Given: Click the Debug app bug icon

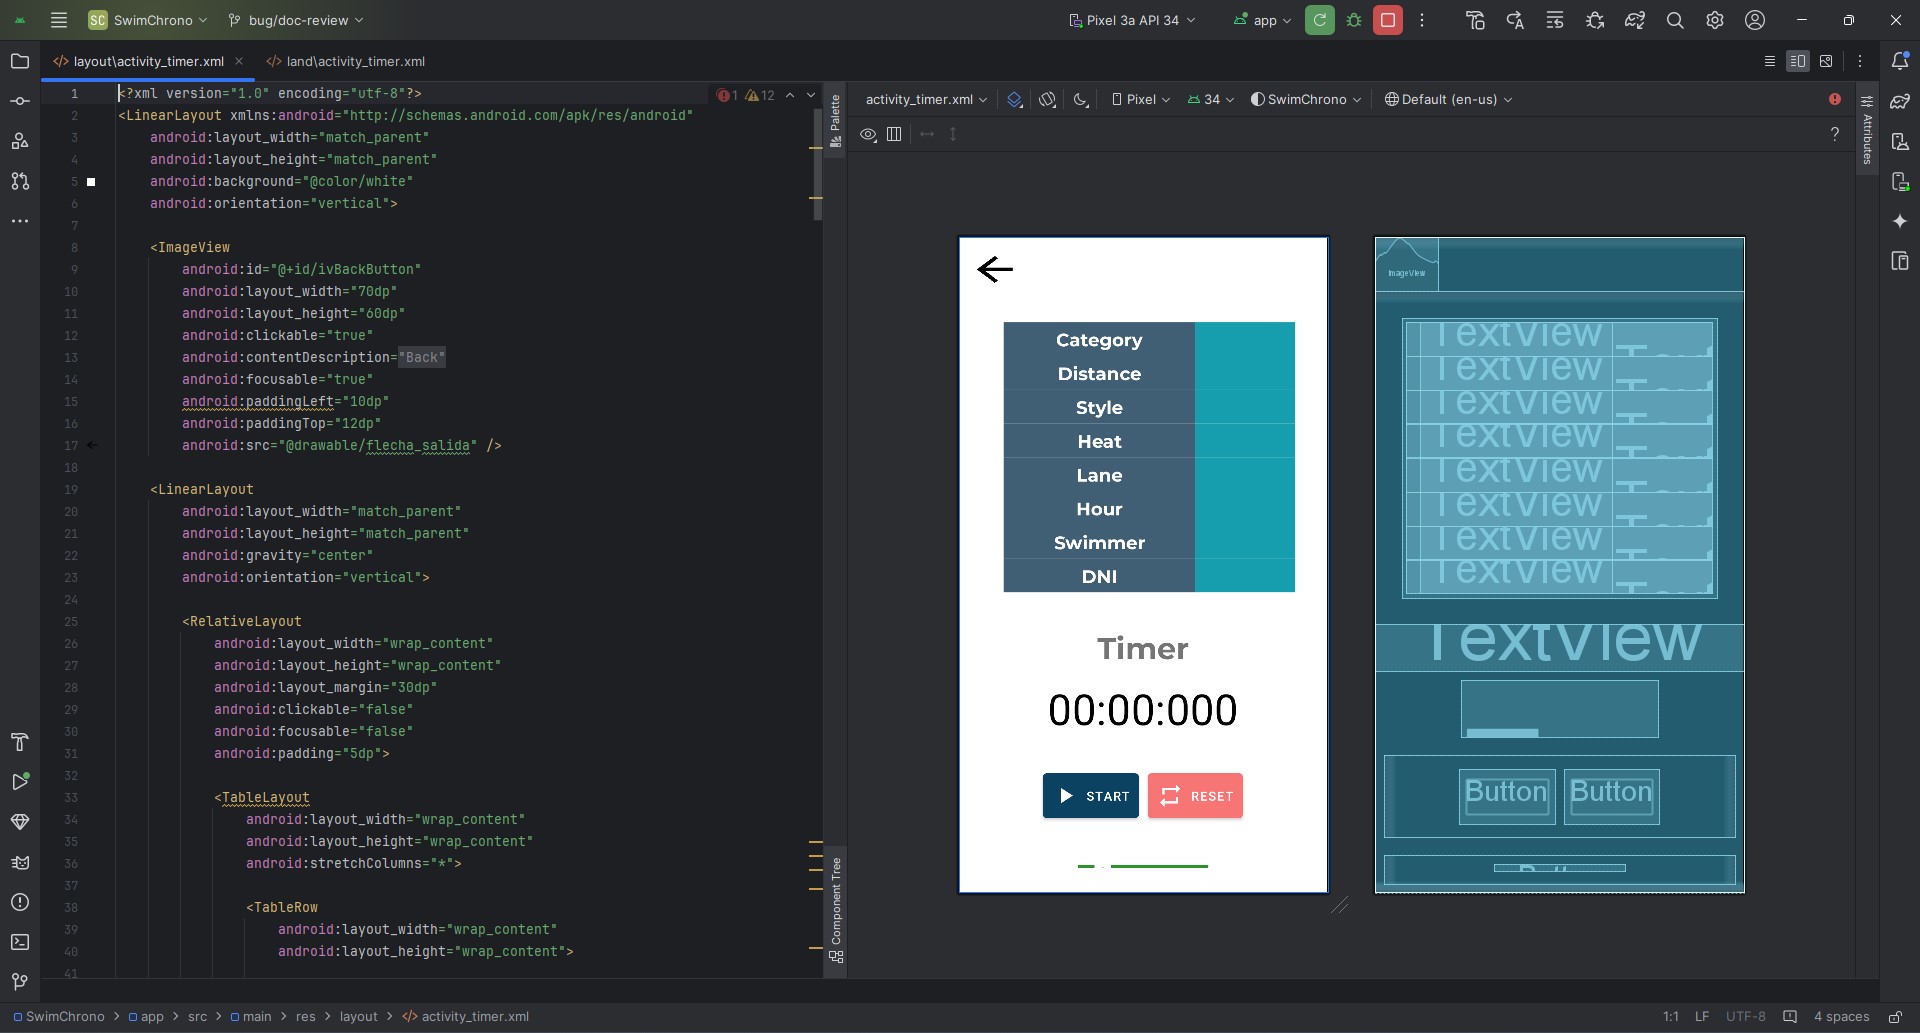Looking at the screenshot, I should [x=1354, y=20].
